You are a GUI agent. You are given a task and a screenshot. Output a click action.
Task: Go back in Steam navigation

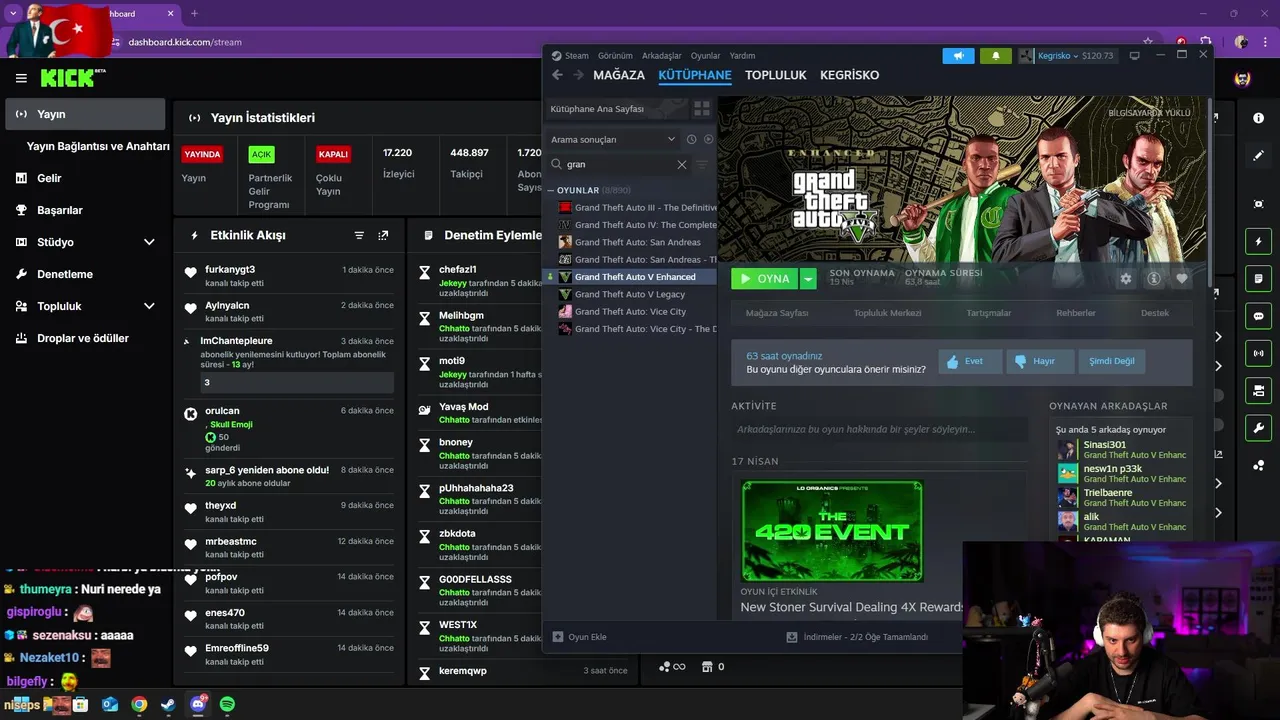557,75
